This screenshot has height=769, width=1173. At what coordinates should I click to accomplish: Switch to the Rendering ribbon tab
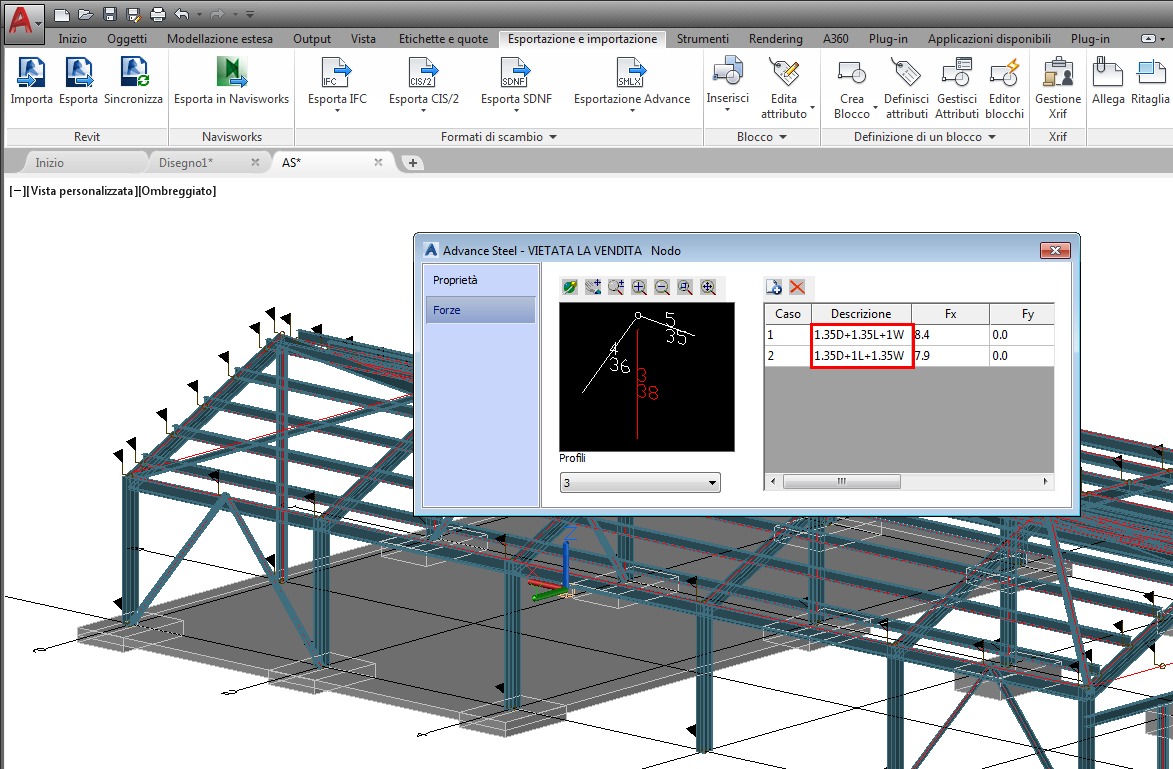(x=776, y=39)
